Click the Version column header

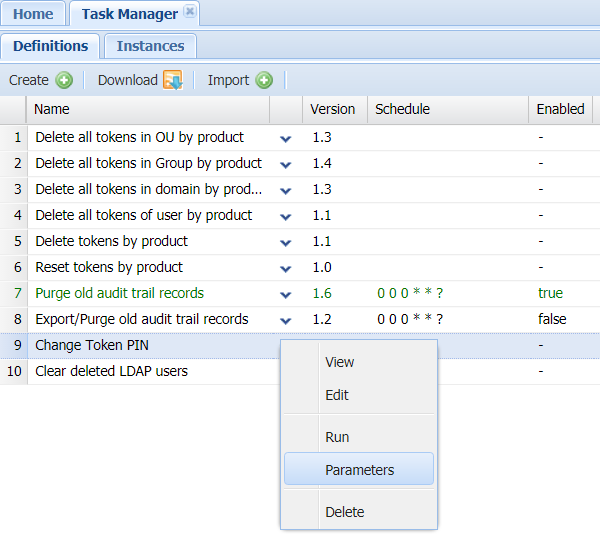(x=332, y=109)
